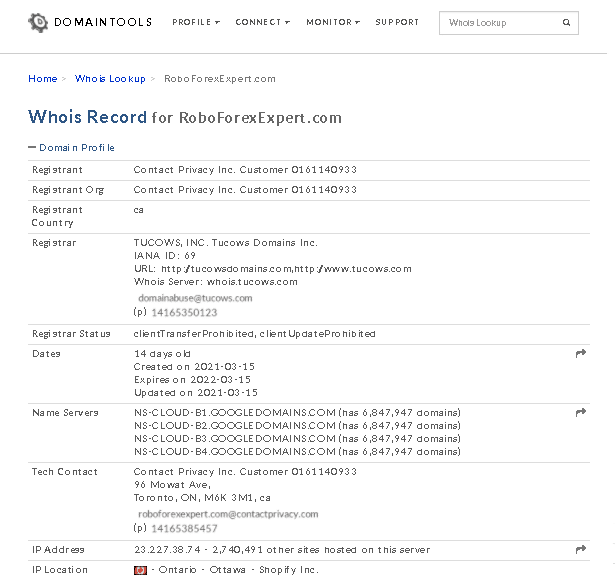Viewport: 615px width, 576px height.
Task: Click NS-CLOUD-B1.GOOGLEDOMAINS.COM name server
Action: pos(235,412)
